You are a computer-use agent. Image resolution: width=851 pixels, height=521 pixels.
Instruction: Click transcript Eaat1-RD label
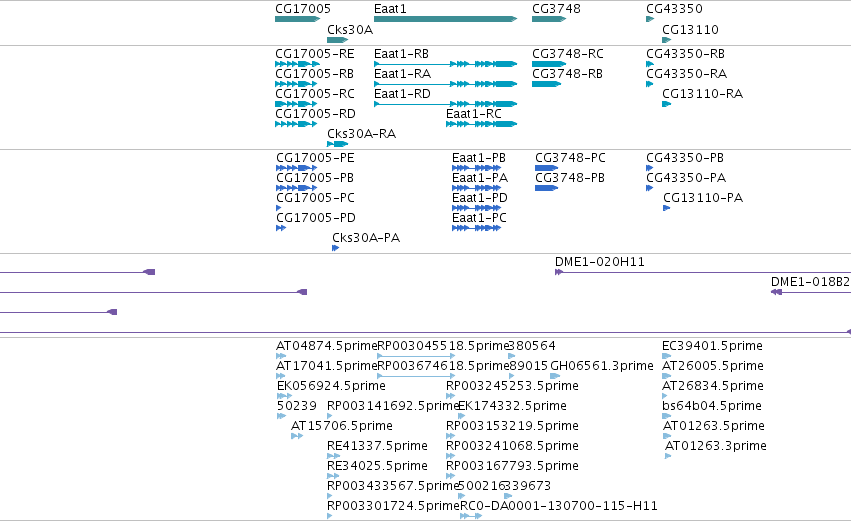tap(402, 94)
